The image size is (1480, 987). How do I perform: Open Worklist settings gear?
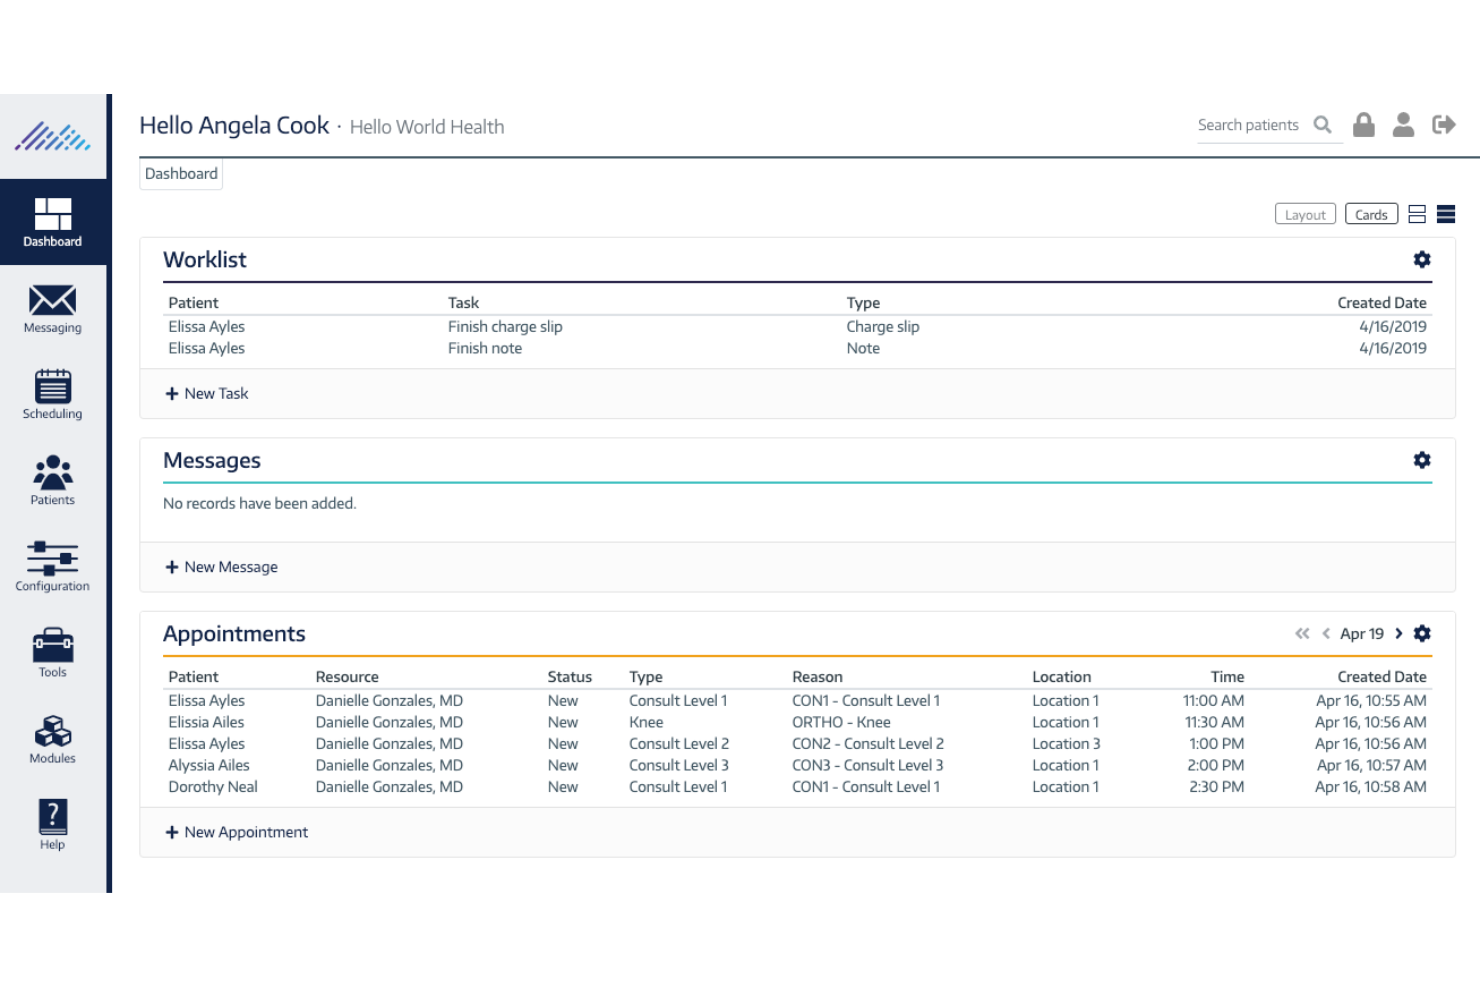(1422, 259)
